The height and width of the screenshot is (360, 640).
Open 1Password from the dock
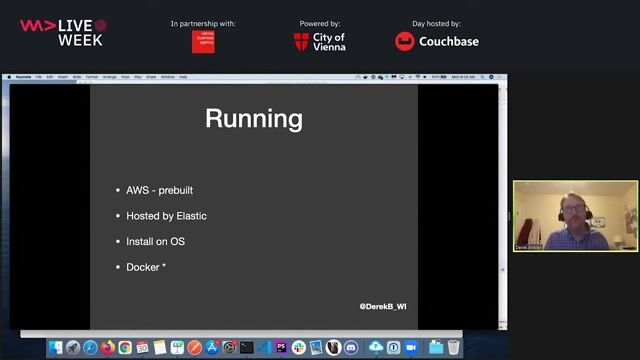(393, 347)
